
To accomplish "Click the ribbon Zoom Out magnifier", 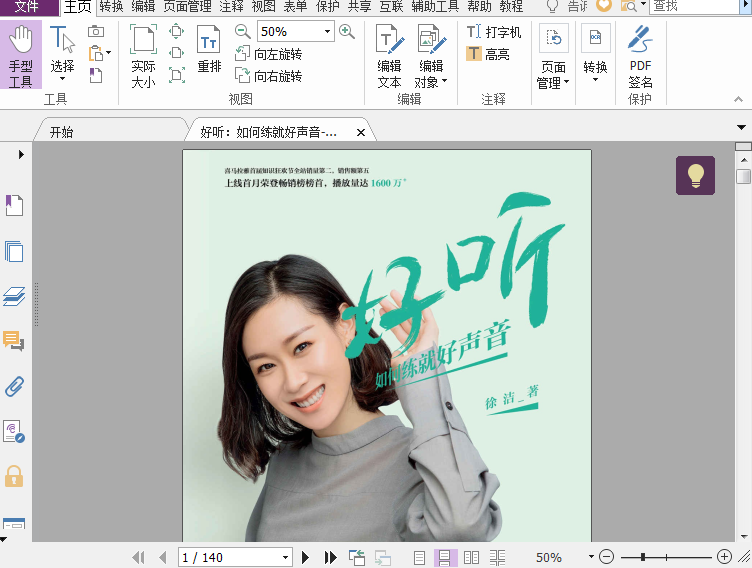I will point(243,32).
